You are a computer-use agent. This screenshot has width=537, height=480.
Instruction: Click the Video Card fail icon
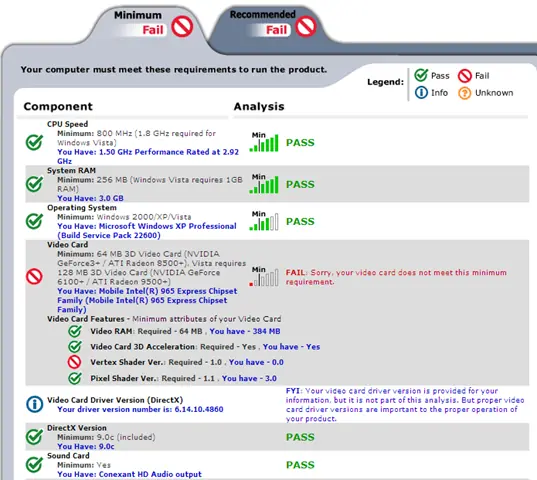(x=34, y=276)
